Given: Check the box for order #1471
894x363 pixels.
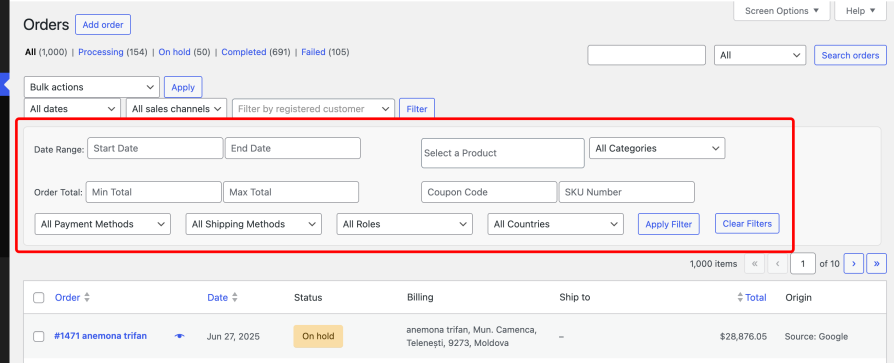Looking at the screenshot, I should pos(39,336).
